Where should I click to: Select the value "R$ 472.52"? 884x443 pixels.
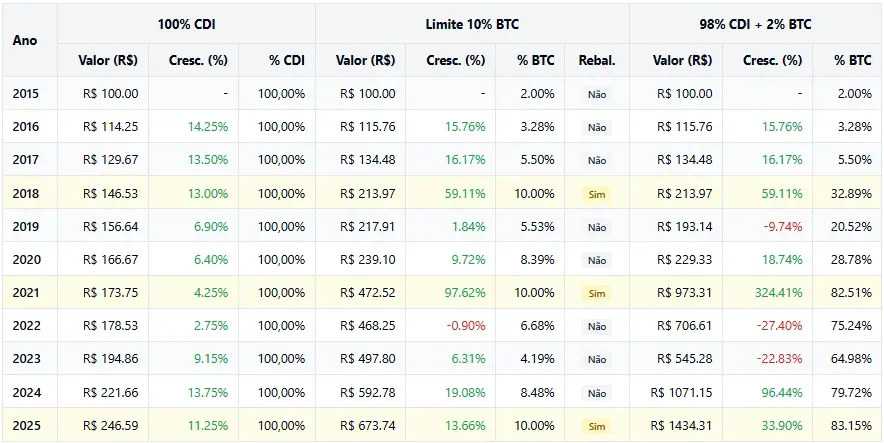(368, 293)
